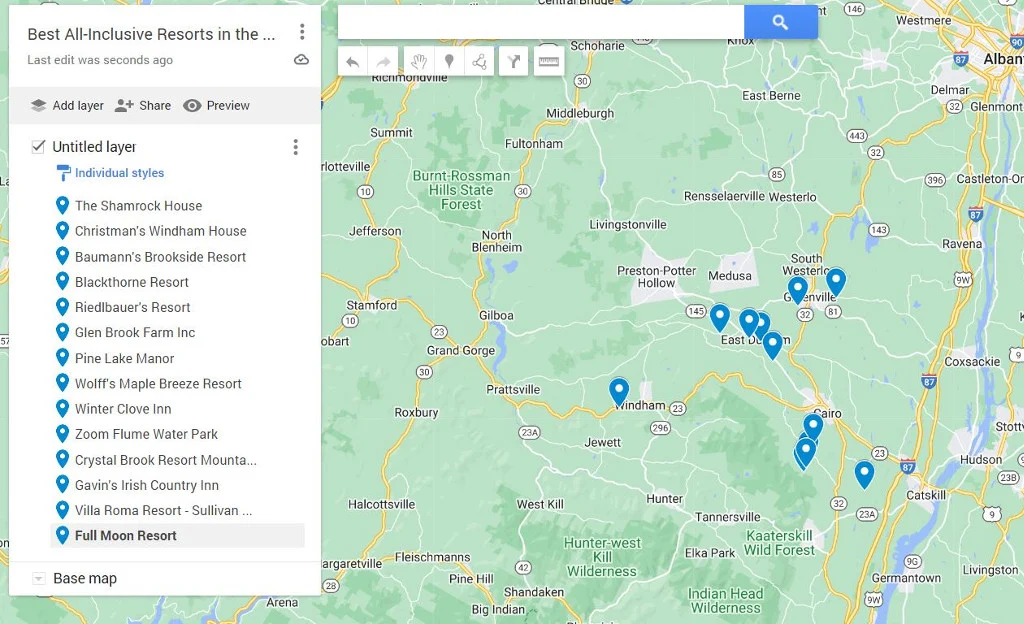
Task: Click the undo arrow in map toolbar
Action: pyautogui.click(x=353, y=62)
